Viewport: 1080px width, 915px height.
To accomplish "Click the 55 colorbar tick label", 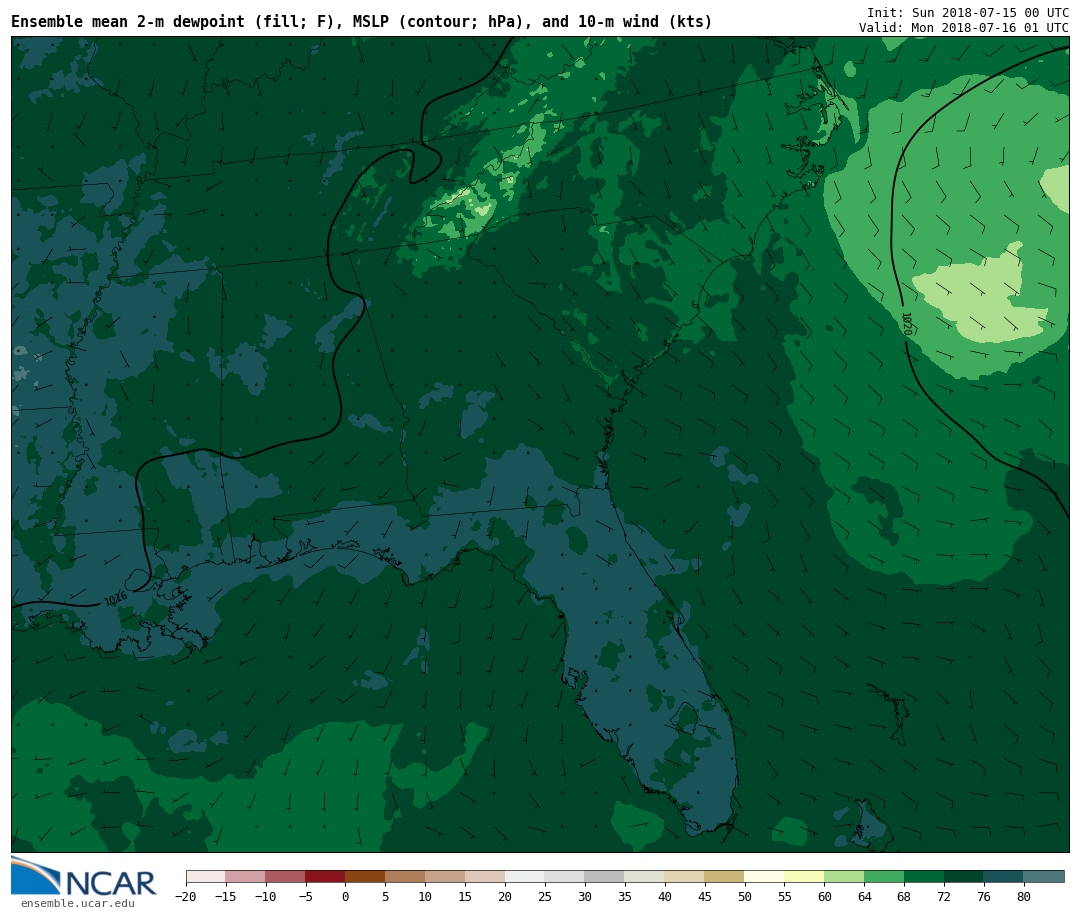I will [785, 897].
